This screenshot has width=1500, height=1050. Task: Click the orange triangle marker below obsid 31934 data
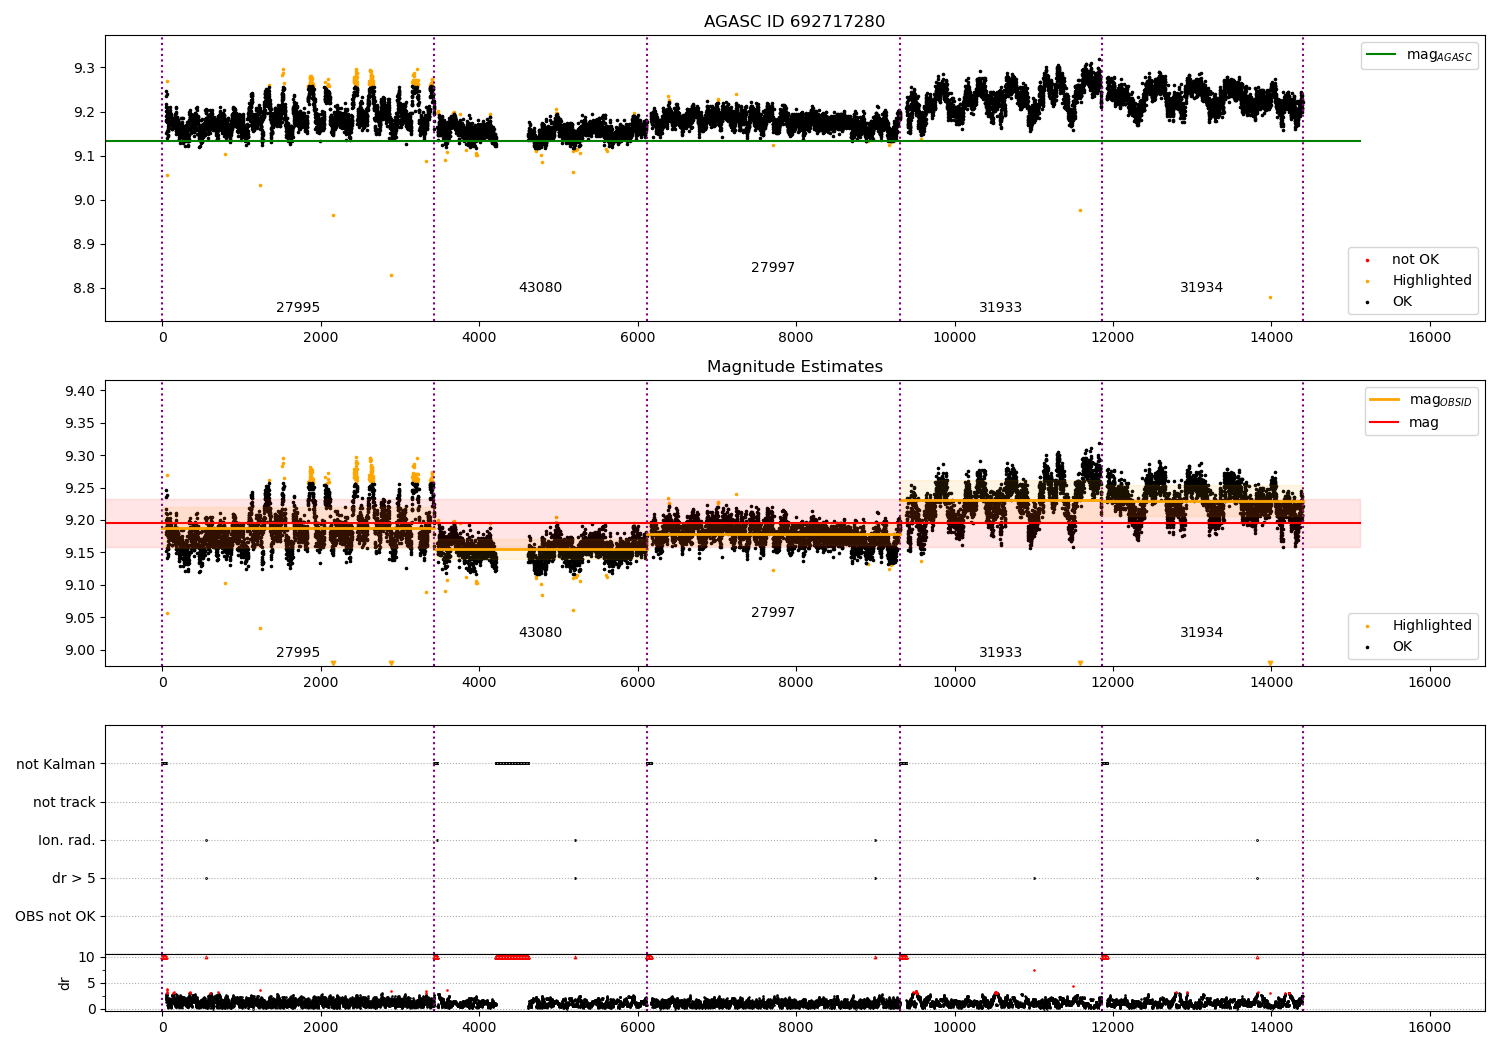coord(1270,663)
